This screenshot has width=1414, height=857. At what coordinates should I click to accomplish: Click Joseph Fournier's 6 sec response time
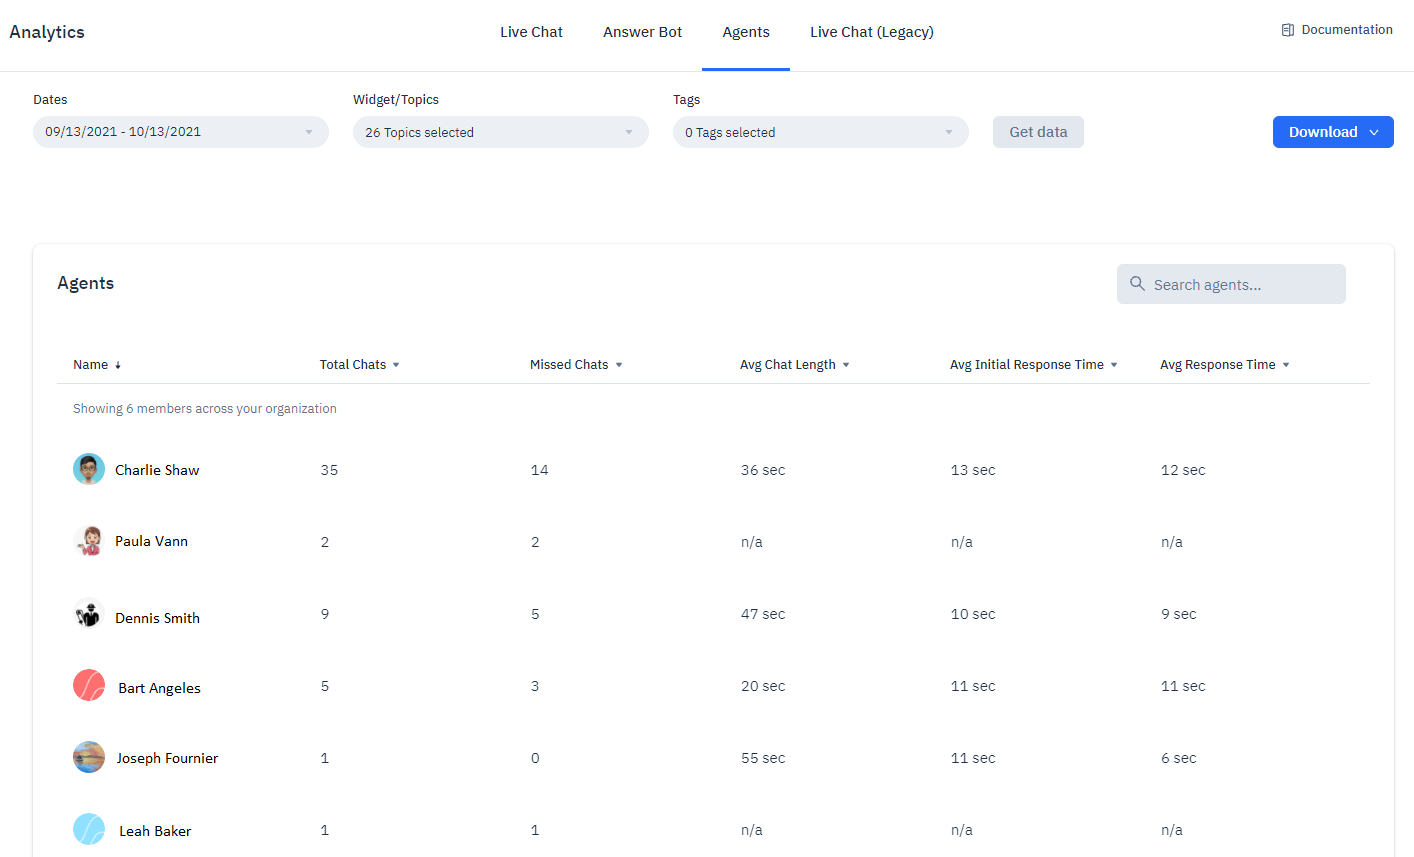(x=1178, y=758)
